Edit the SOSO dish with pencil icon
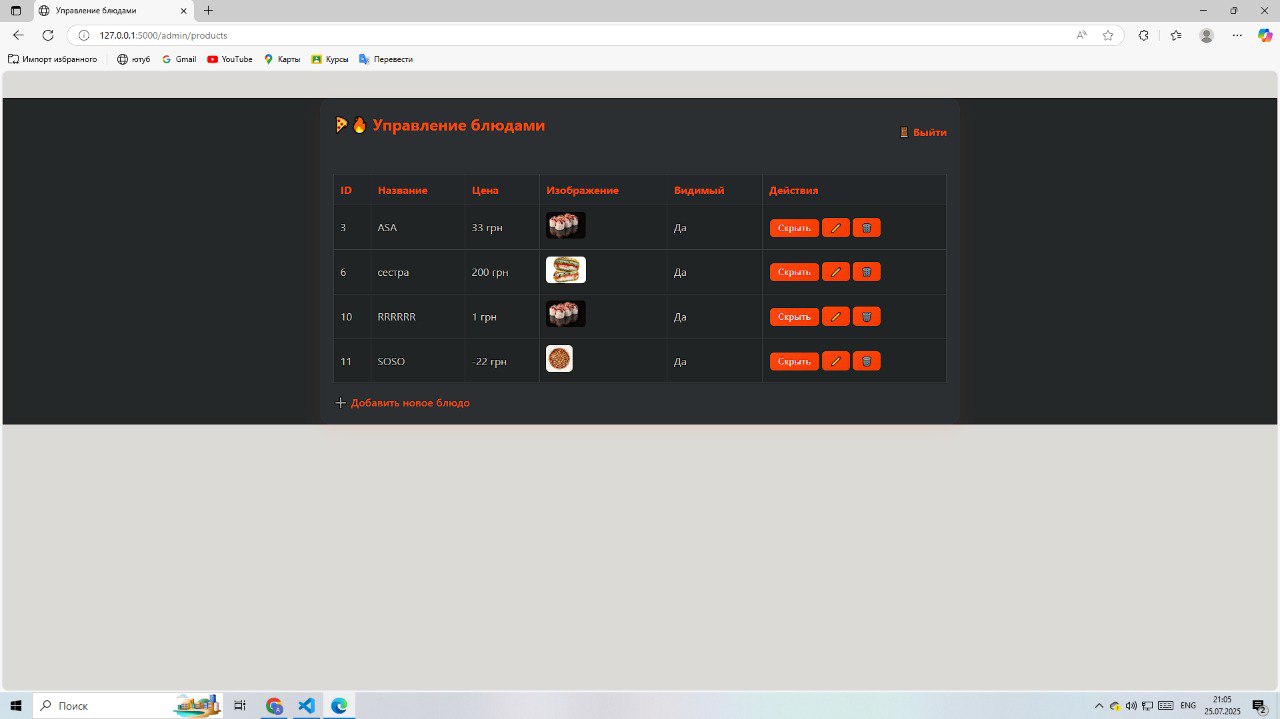 [x=835, y=361]
